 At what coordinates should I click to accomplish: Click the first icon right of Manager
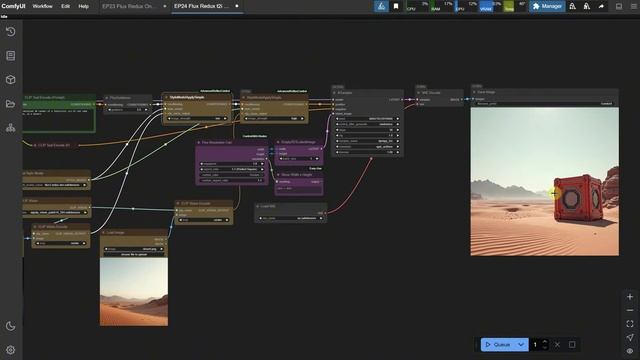pyautogui.click(x=573, y=6)
